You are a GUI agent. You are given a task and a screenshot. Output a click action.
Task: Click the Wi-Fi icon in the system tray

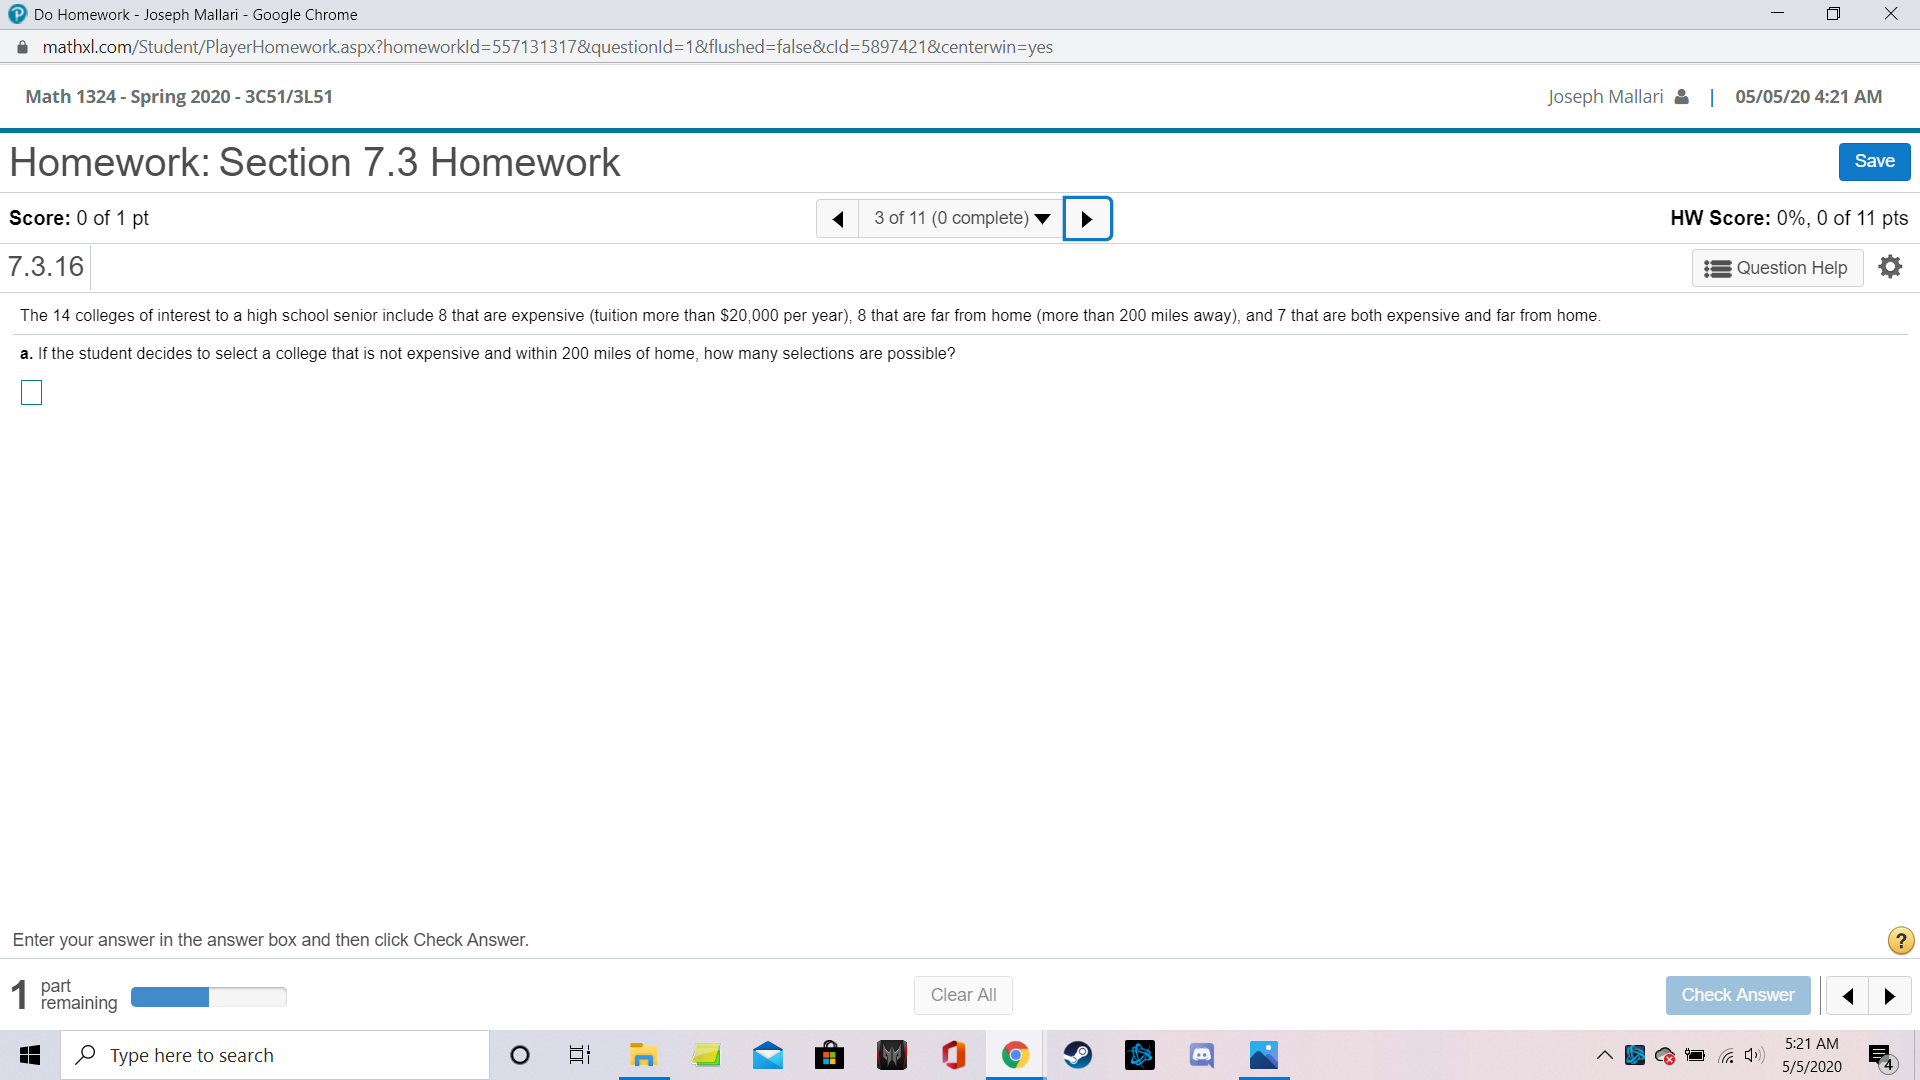(1725, 1054)
